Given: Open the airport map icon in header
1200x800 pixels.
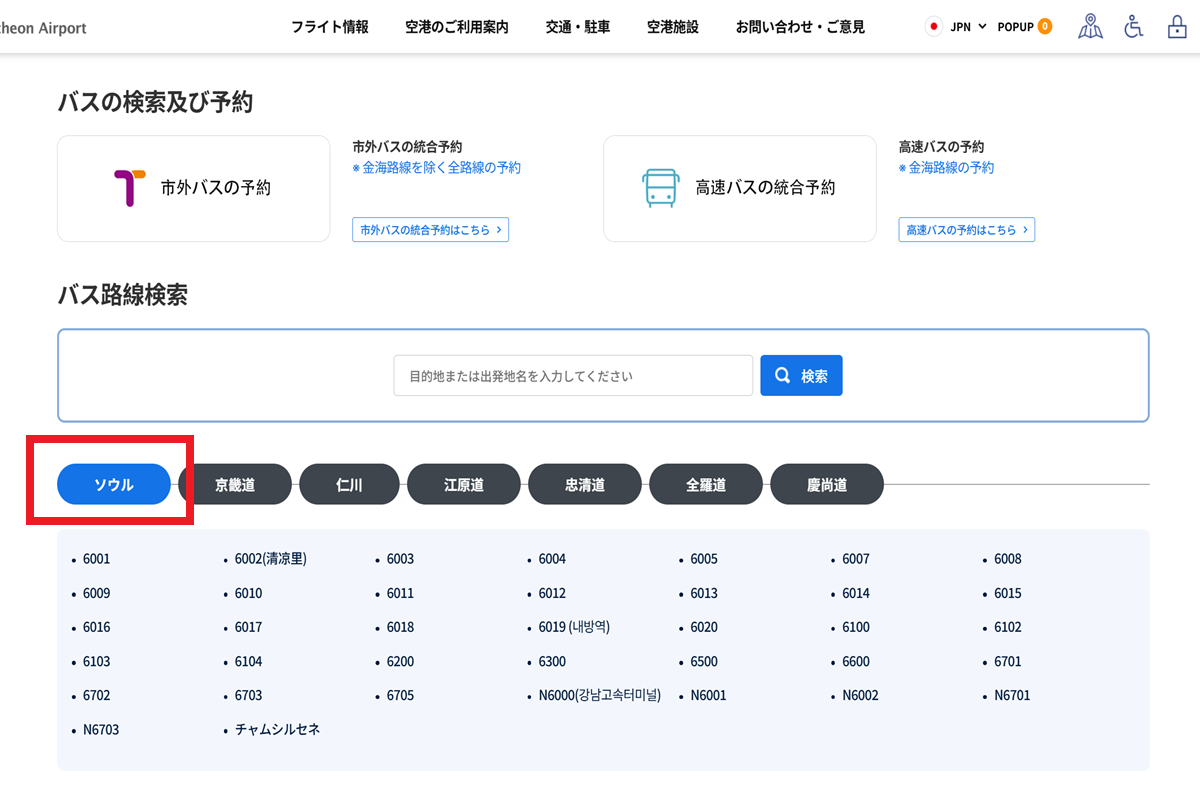Looking at the screenshot, I should coord(1090,27).
